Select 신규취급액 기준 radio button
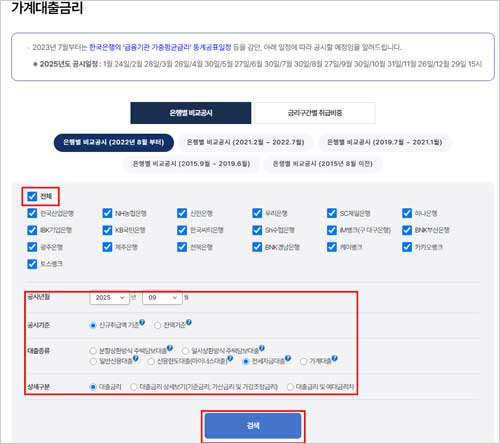This screenshot has width=500, height=444. pyautogui.click(x=93, y=325)
